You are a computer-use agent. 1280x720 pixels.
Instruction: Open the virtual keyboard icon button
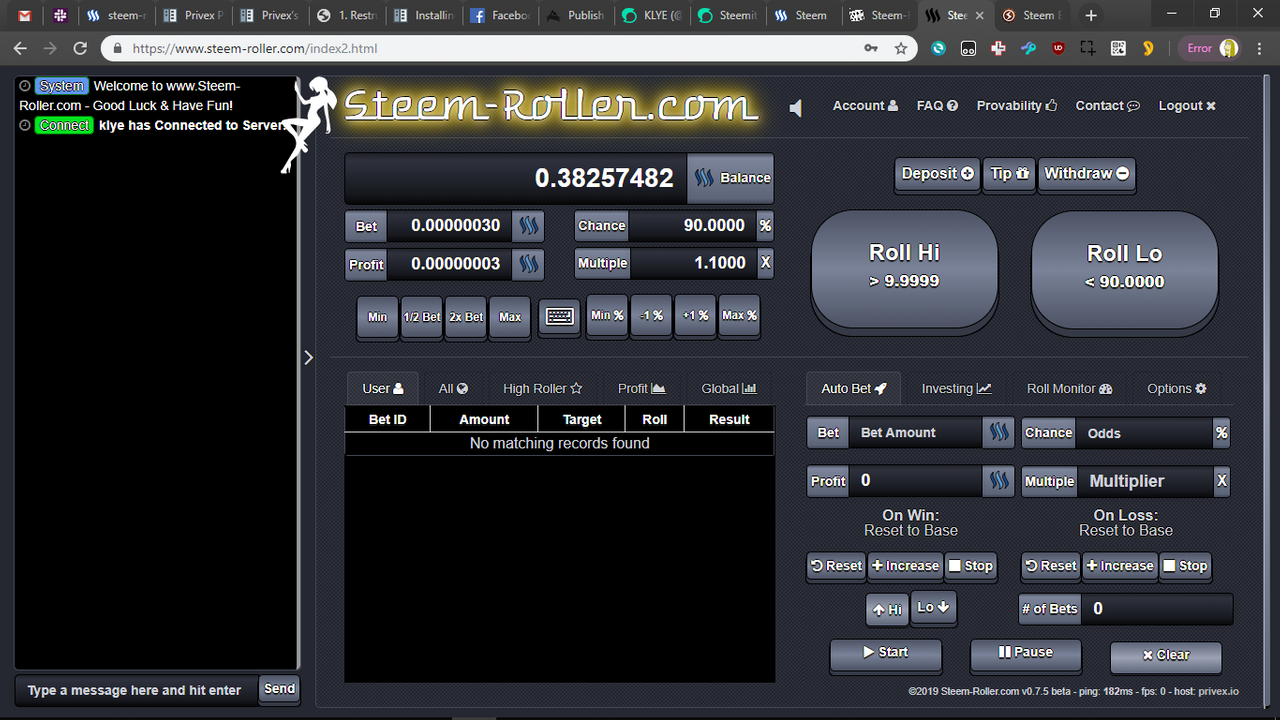coord(559,317)
